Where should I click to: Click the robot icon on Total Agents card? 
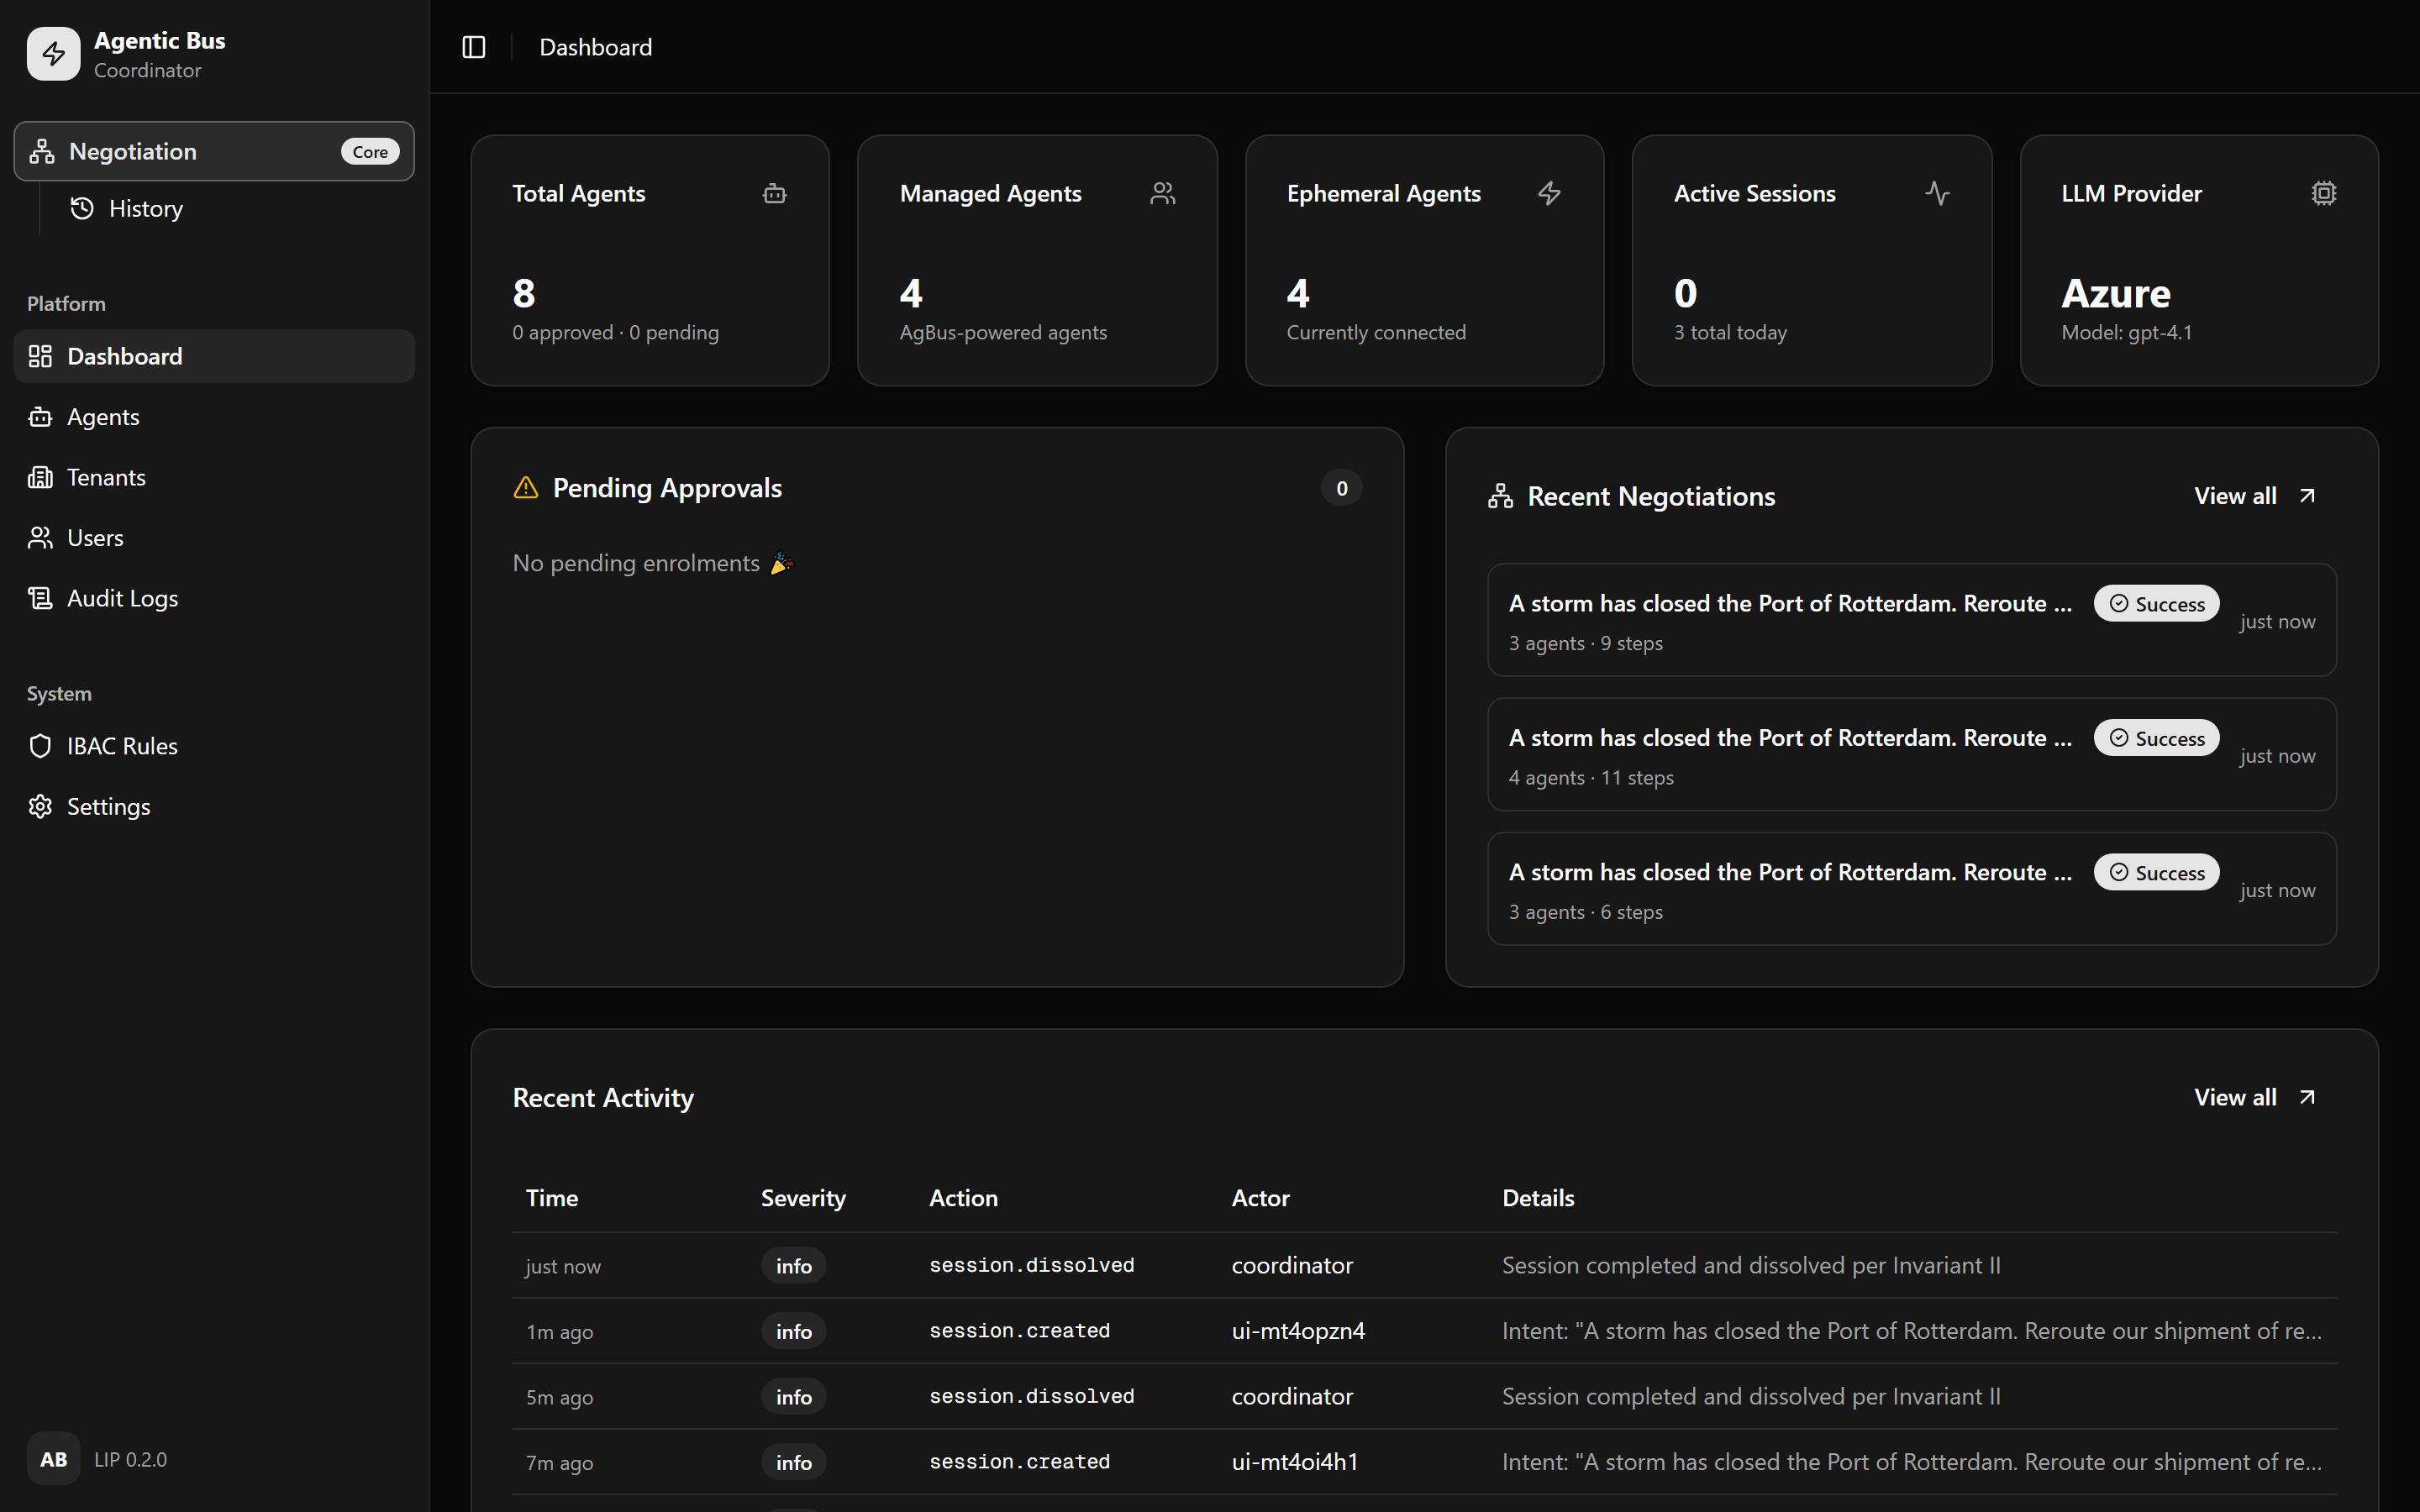pos(775,193)
